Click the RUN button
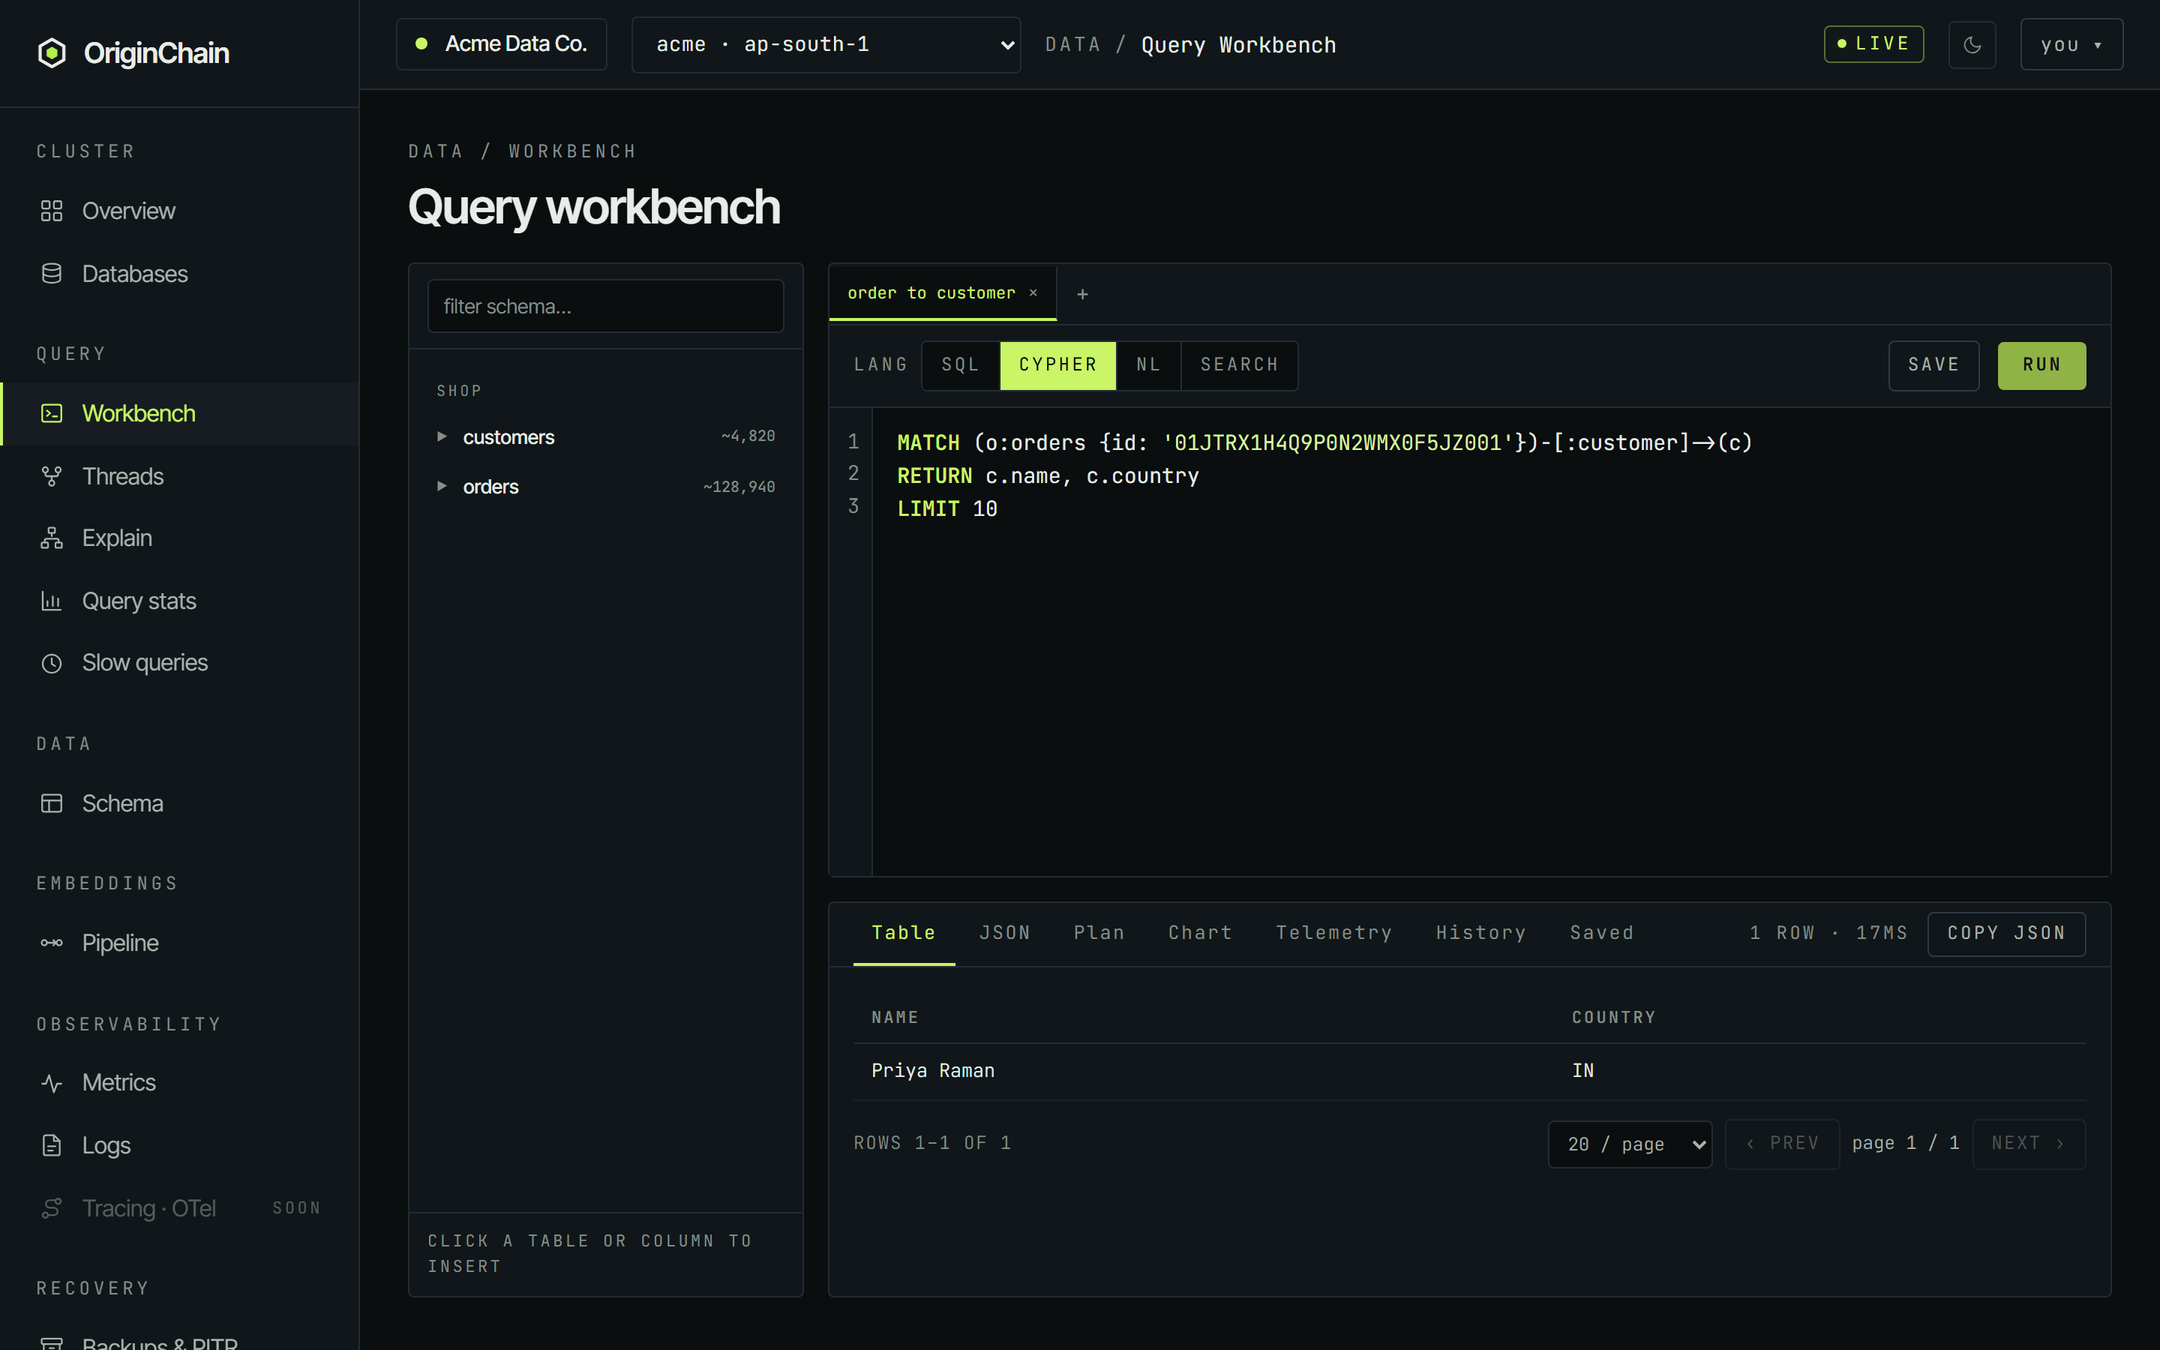Image resolution: width=2160 pixels, height=1350 pixels. coord(2041,365)
